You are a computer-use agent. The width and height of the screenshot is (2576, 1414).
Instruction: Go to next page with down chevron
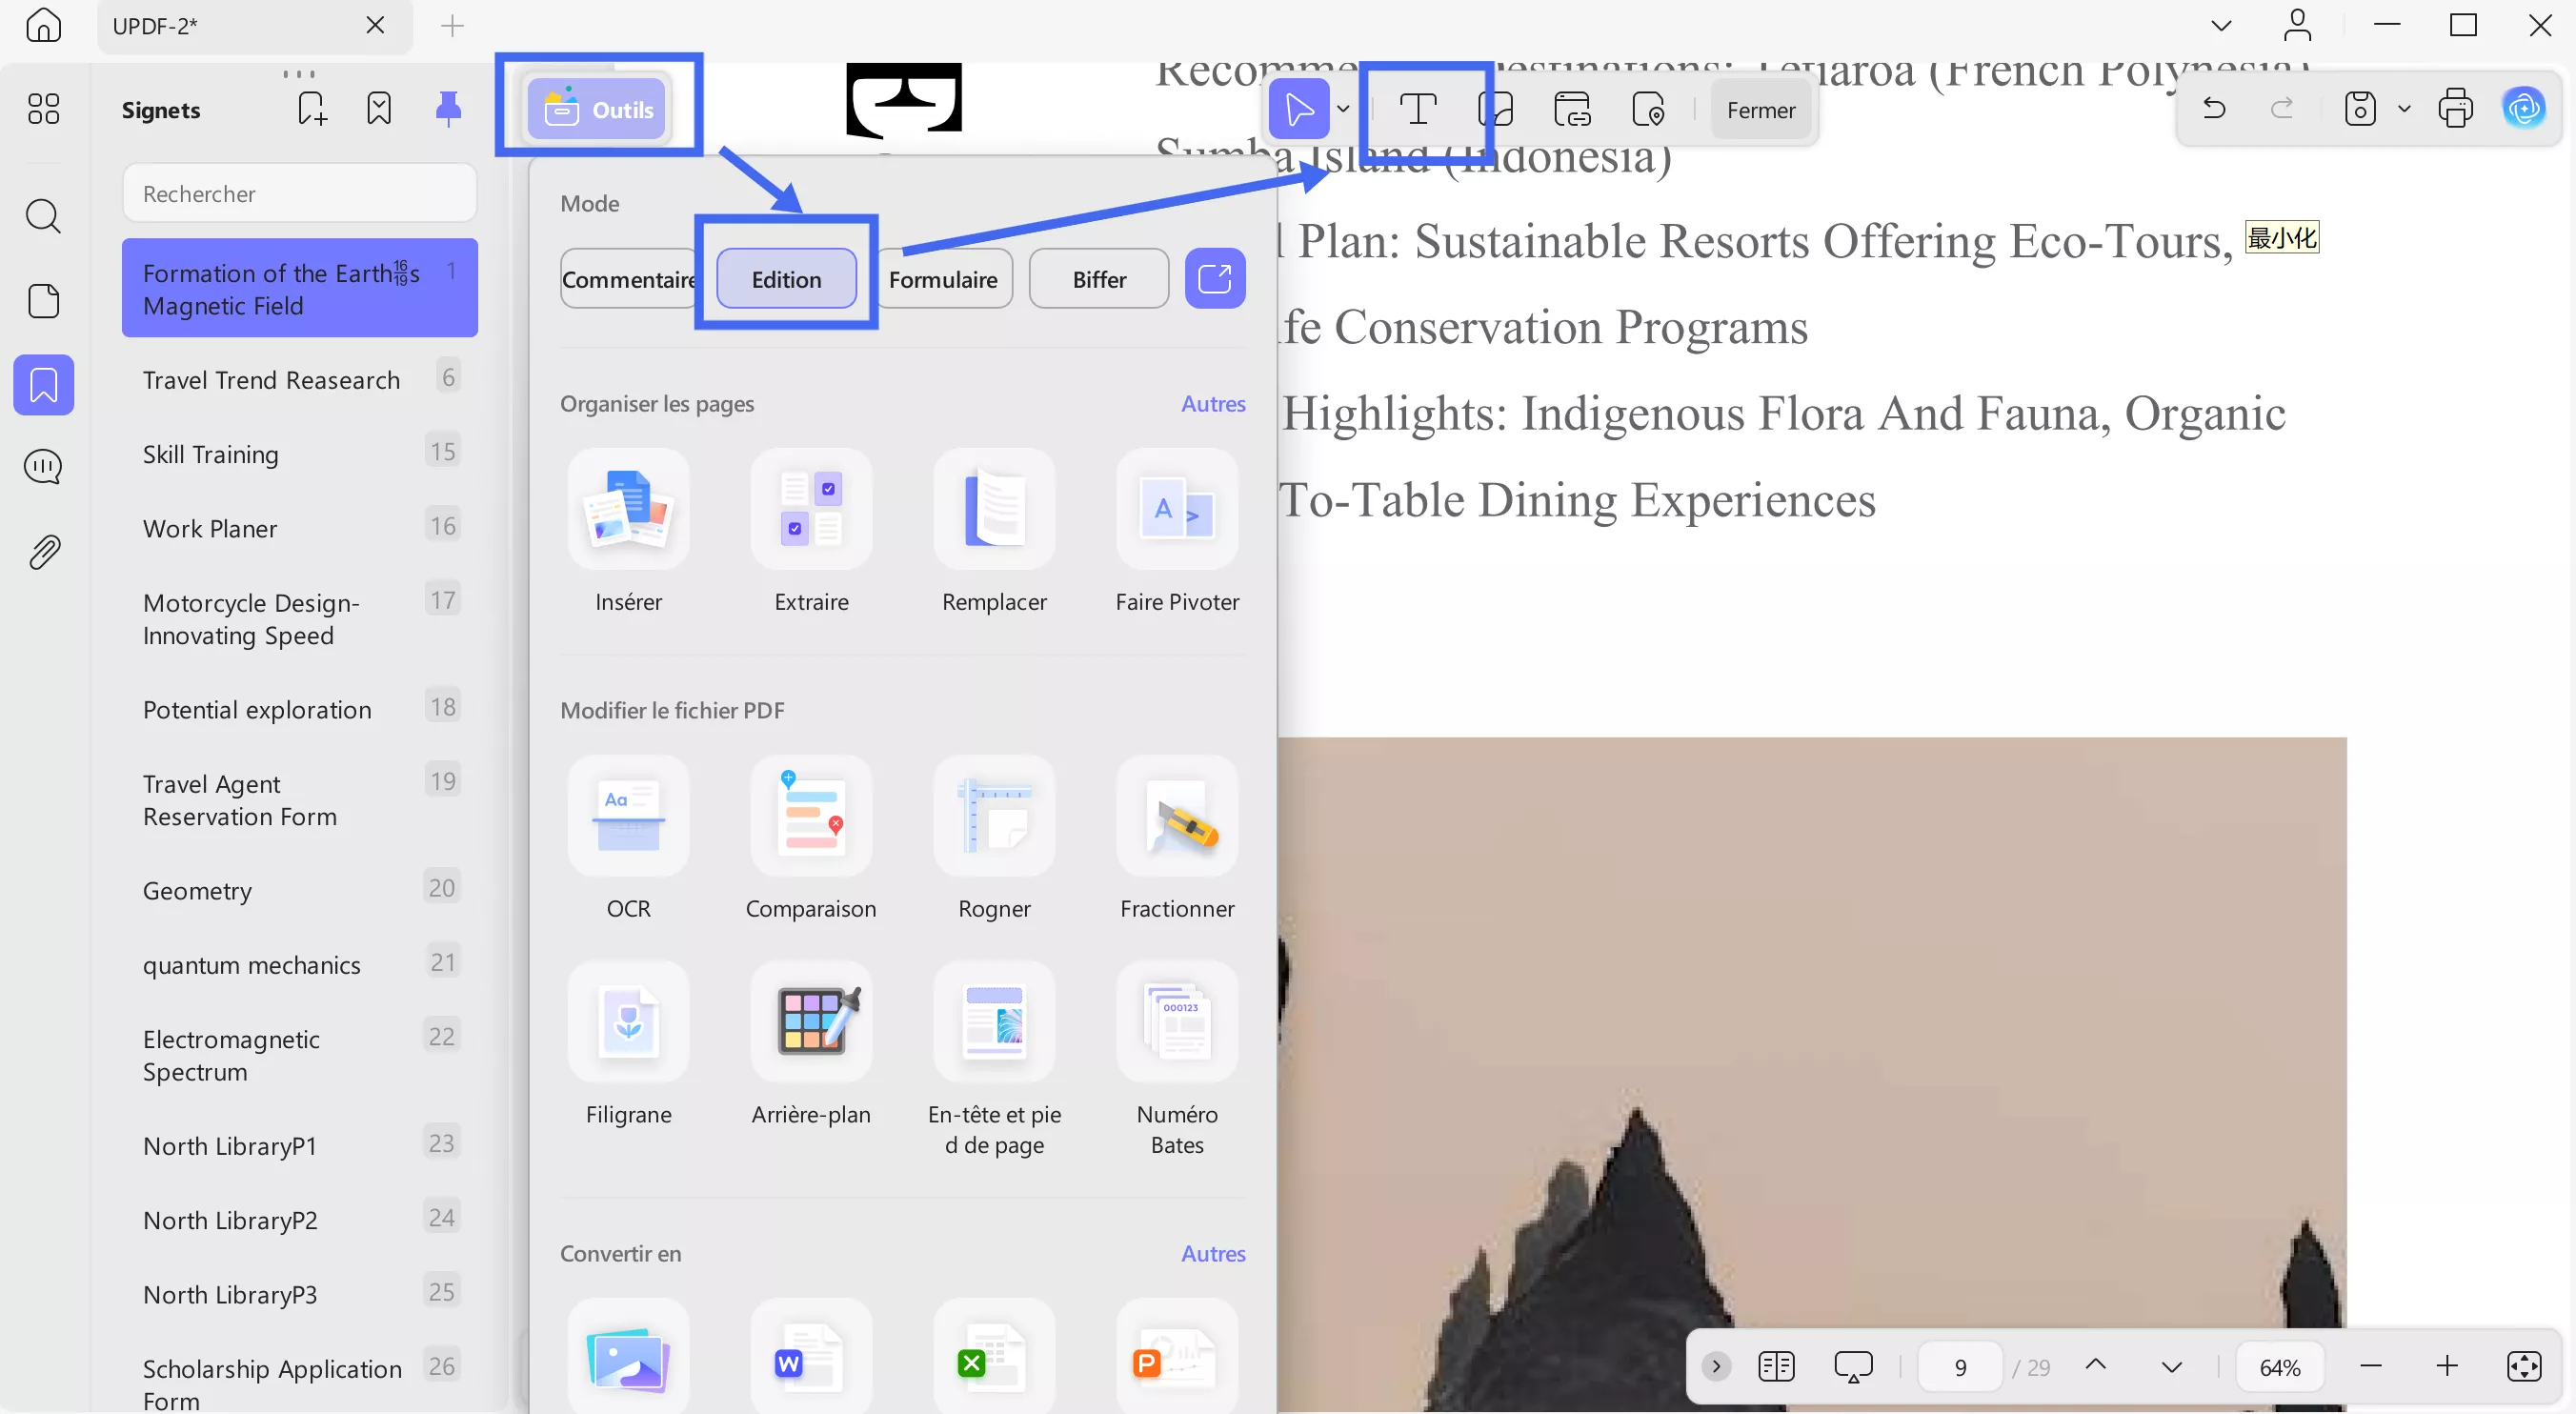(2172, 1366)
